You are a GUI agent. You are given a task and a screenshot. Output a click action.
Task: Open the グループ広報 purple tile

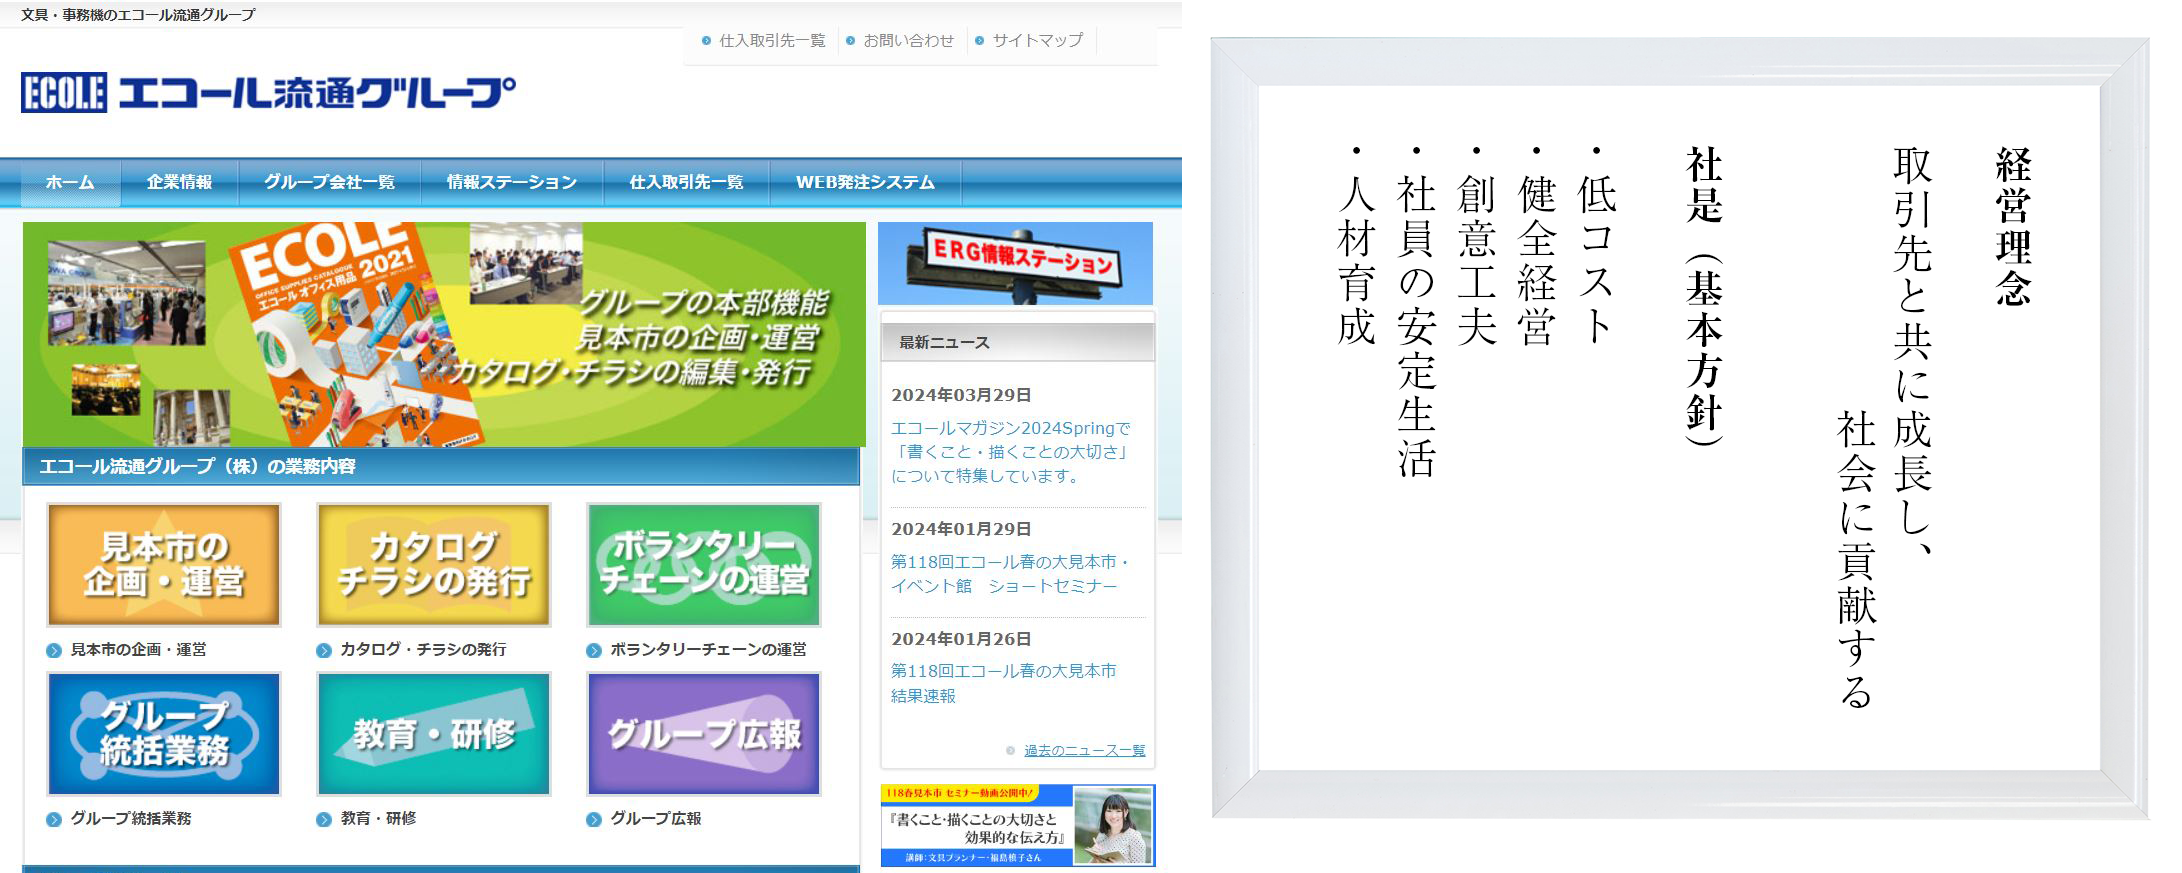pyautogui.click(x=704, y=734)
